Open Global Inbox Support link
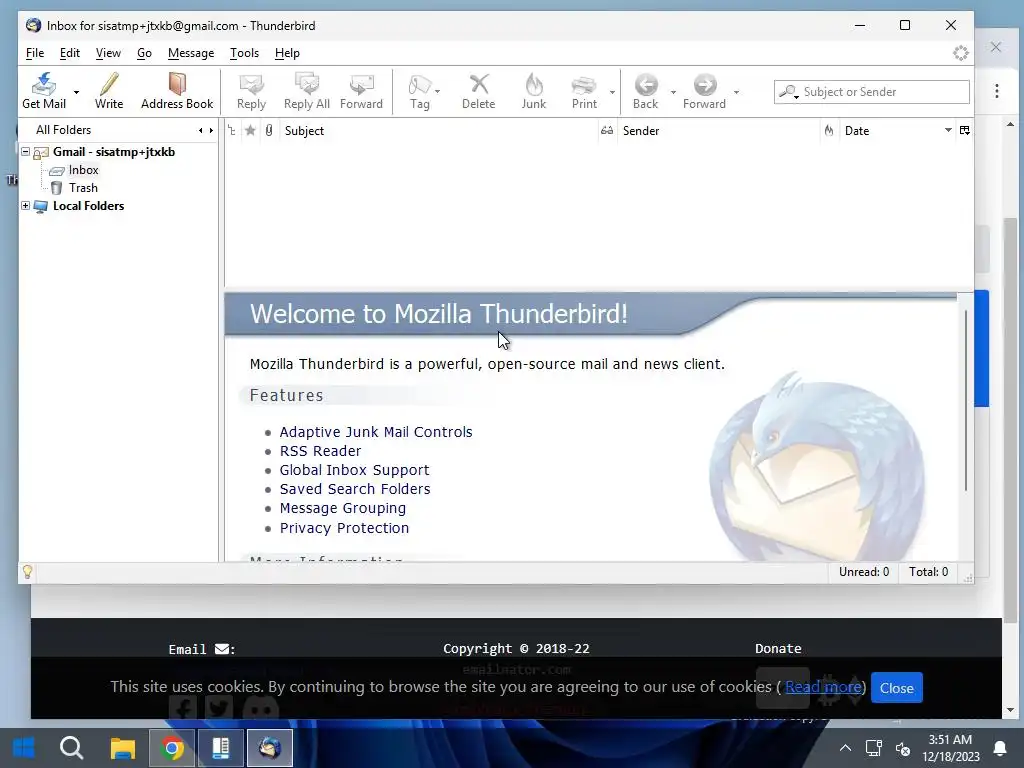 click(x=354, y=470)
